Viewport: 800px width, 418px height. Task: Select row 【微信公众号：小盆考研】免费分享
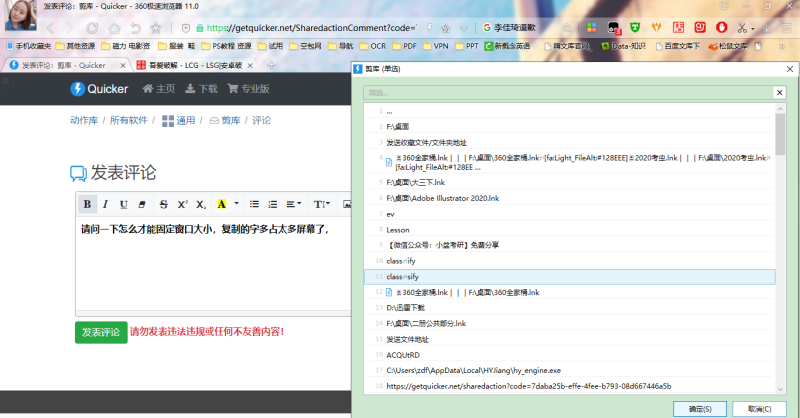[569, 245]
